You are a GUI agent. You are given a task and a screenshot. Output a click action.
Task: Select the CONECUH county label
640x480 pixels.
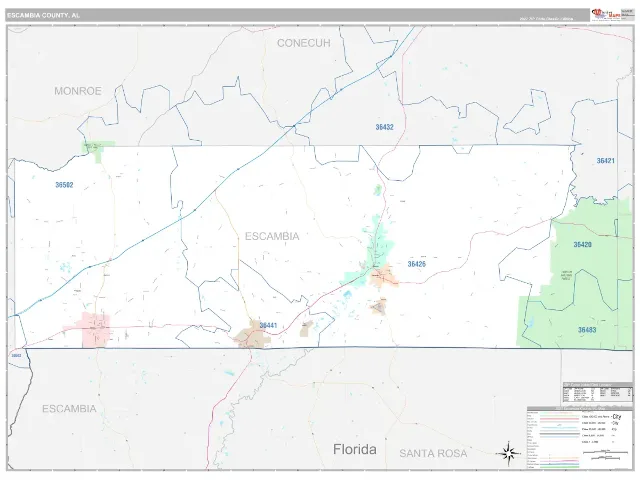pyautogui.click(x=304, y=43)
